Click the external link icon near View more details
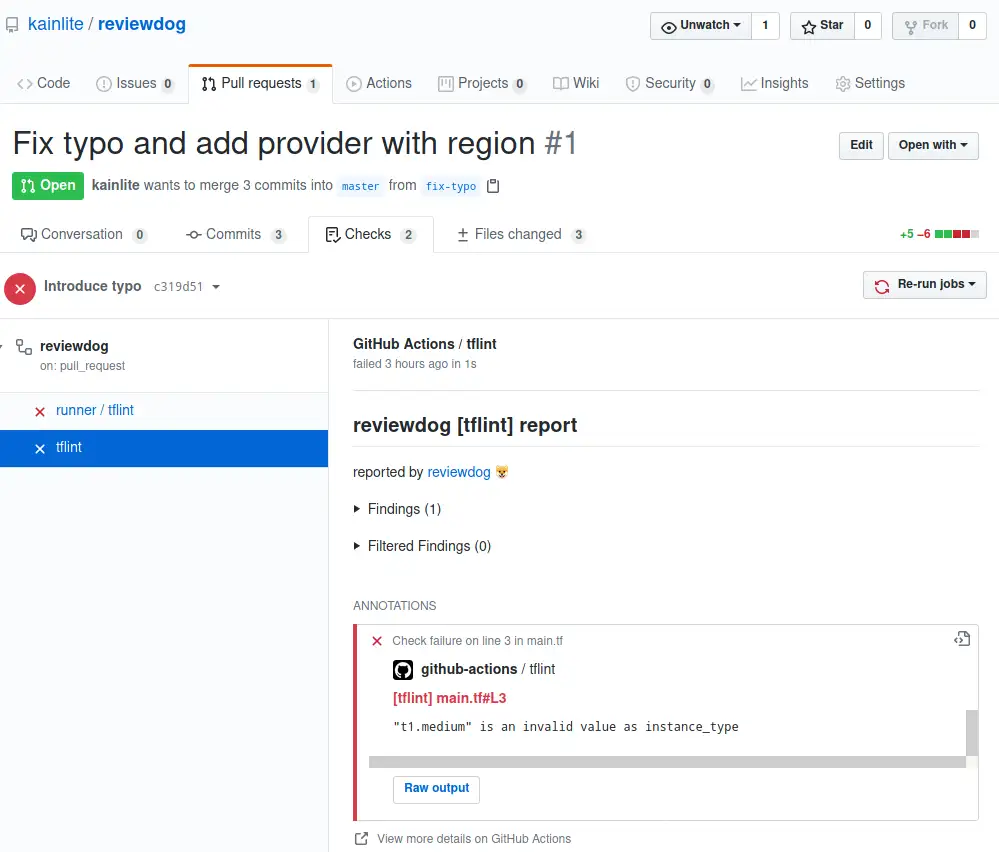Image resolution: width=999 pixels, height=852 pixels. tap(361, 839)
